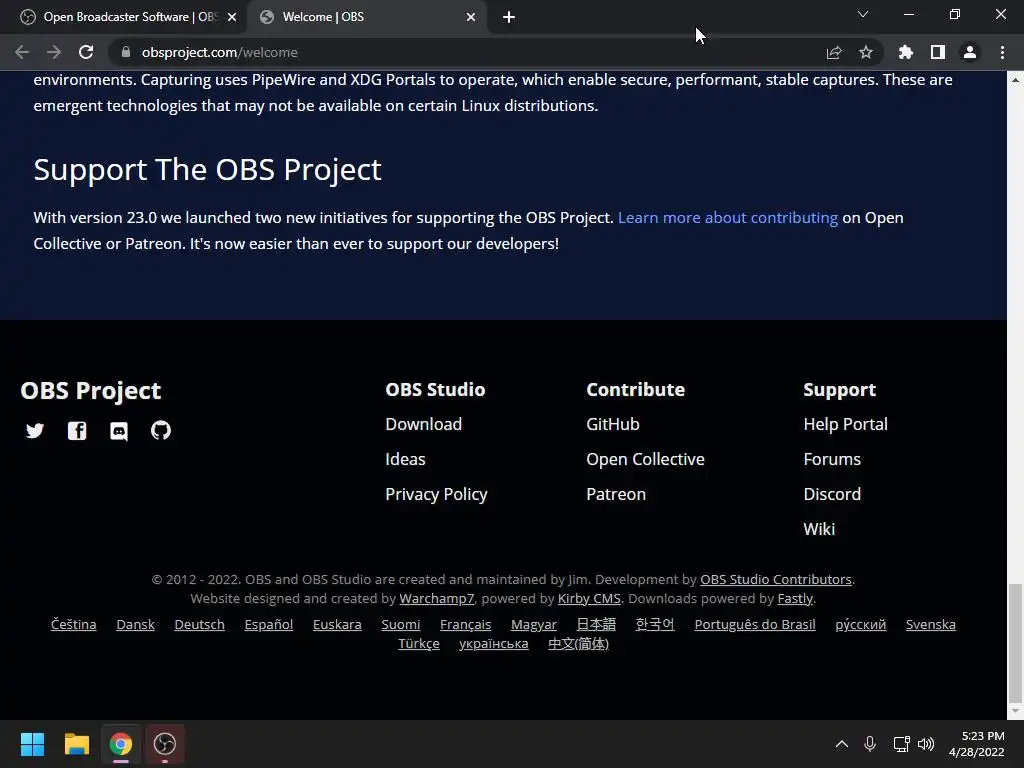Switch language to Dansk

[135, 624]
